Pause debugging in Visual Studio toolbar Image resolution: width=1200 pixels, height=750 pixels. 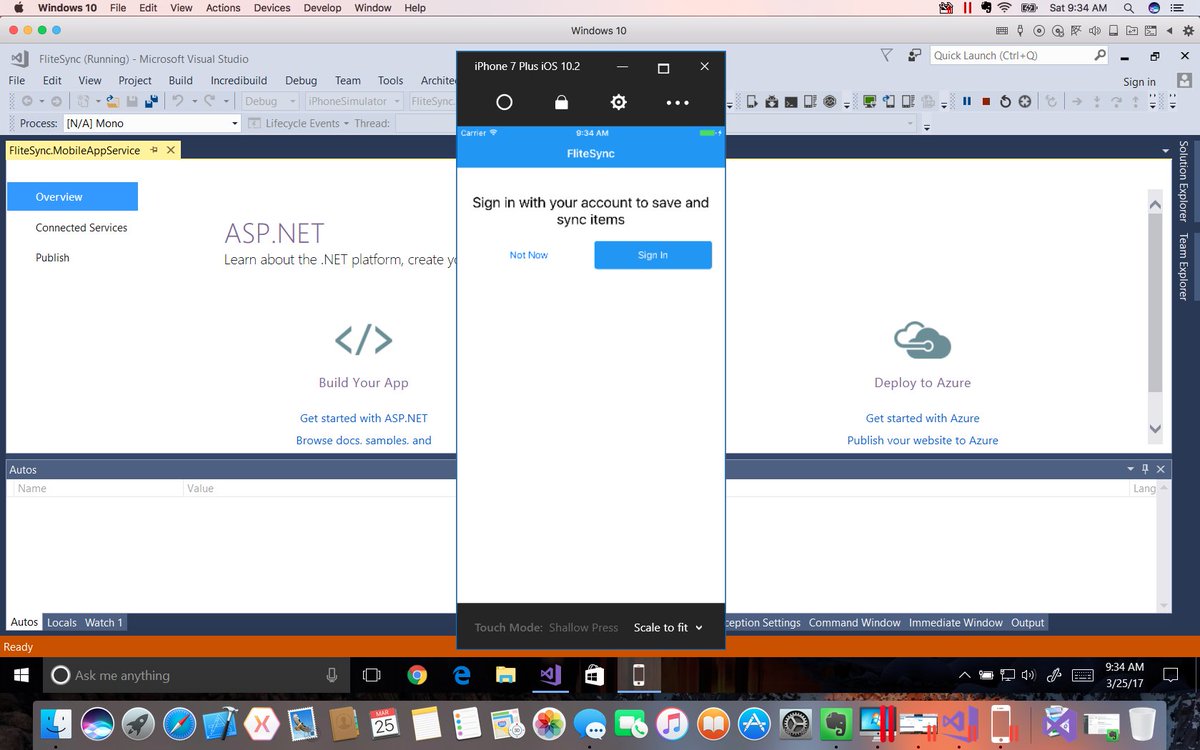[x=967, y=101]
